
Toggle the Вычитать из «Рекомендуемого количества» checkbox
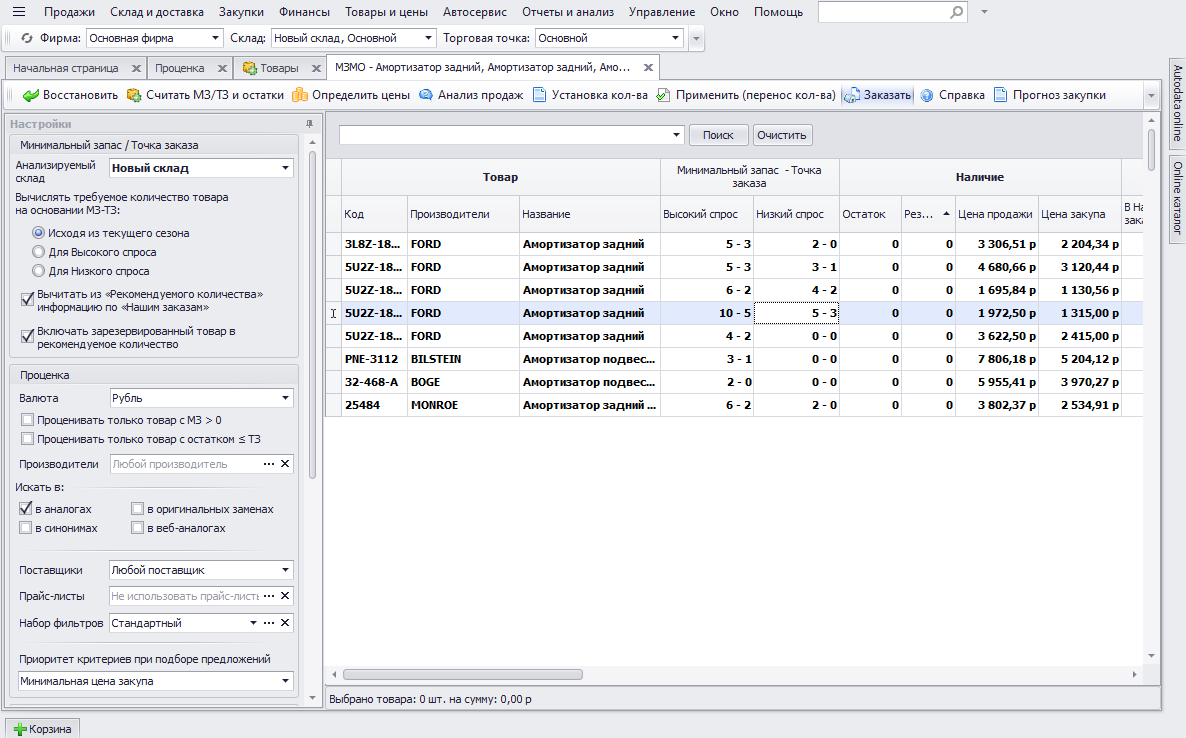click(x=27, y=299)
